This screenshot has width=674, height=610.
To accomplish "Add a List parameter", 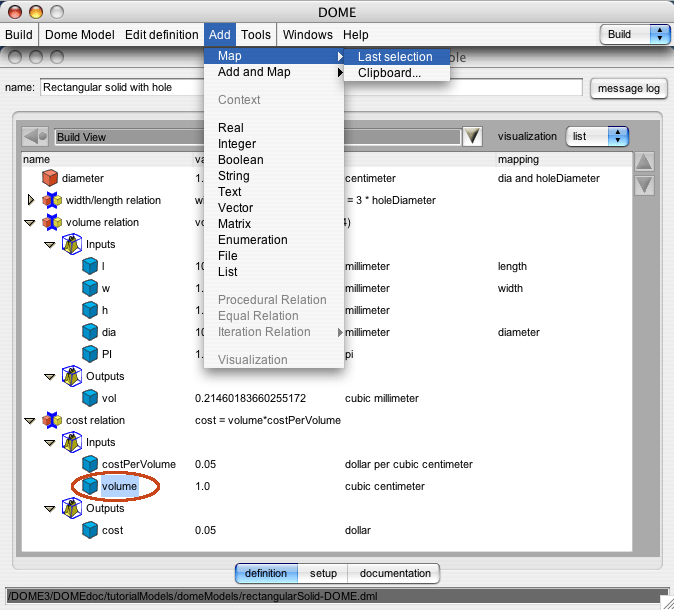I will point(274,272).
